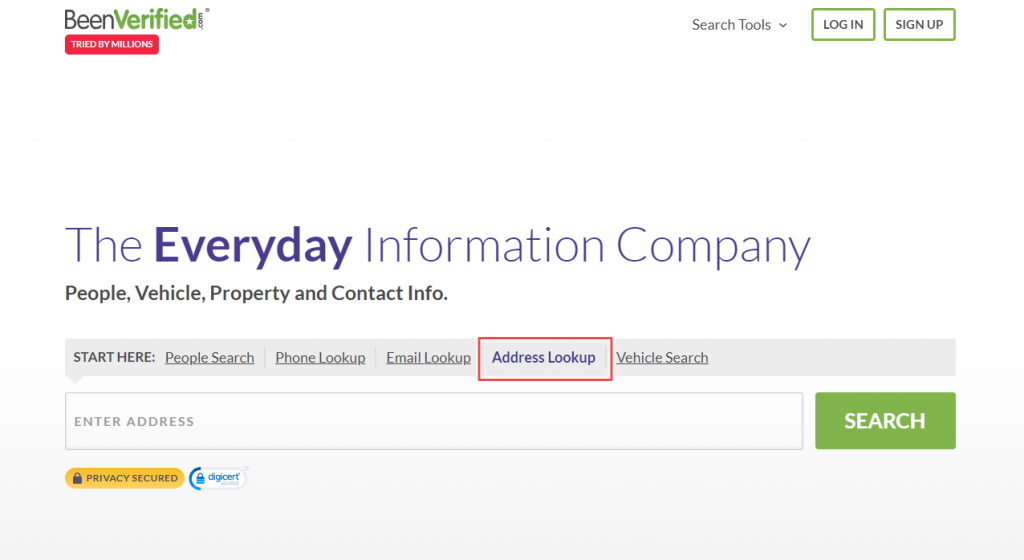Click the green SEARCH button
This screenshot has width=1024, height=560.
pos(884,421)
